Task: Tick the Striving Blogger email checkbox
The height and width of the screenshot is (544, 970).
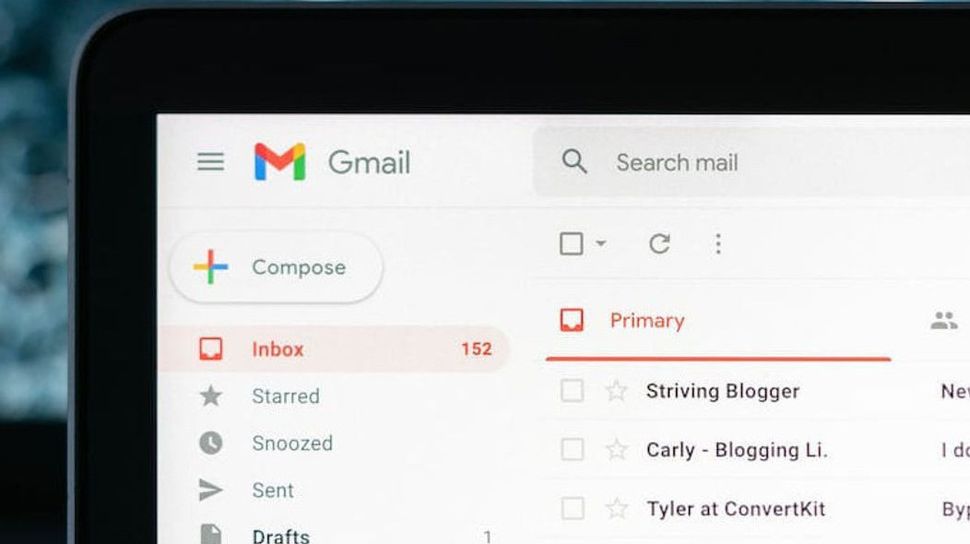Action: coord(572,391)
